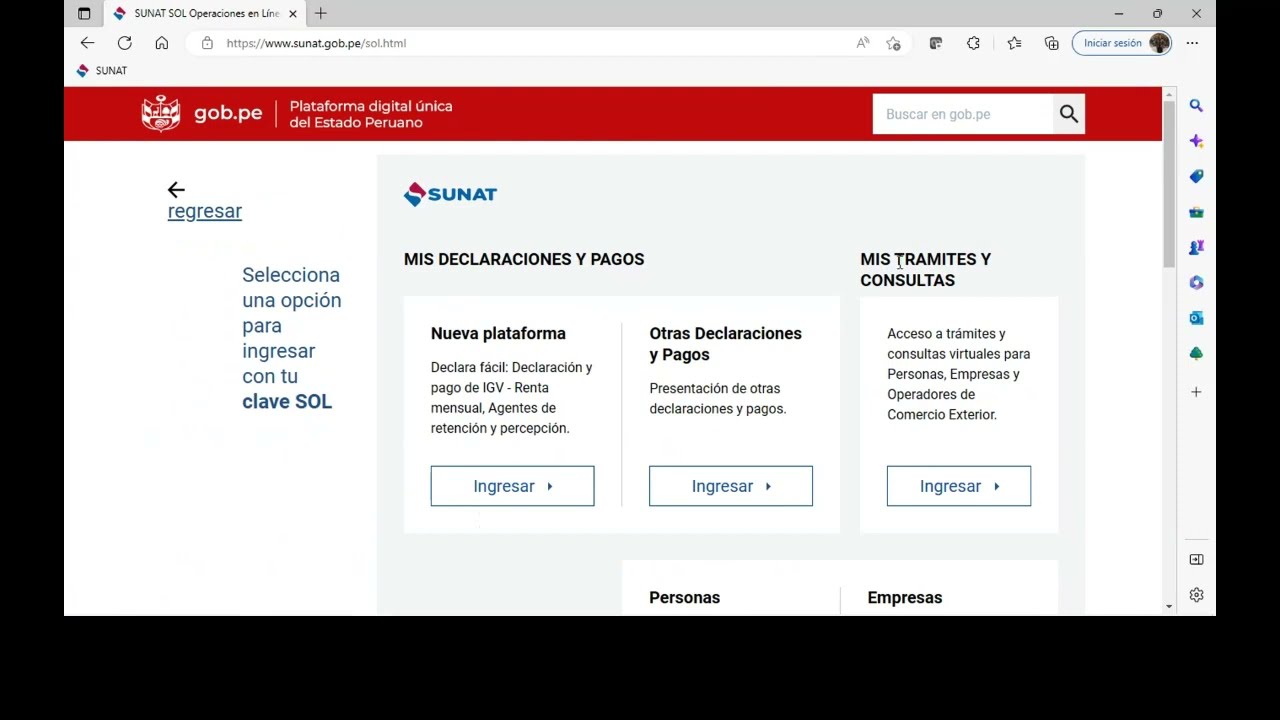Click Ingresar under Nueva plataforma

(512, 486)
